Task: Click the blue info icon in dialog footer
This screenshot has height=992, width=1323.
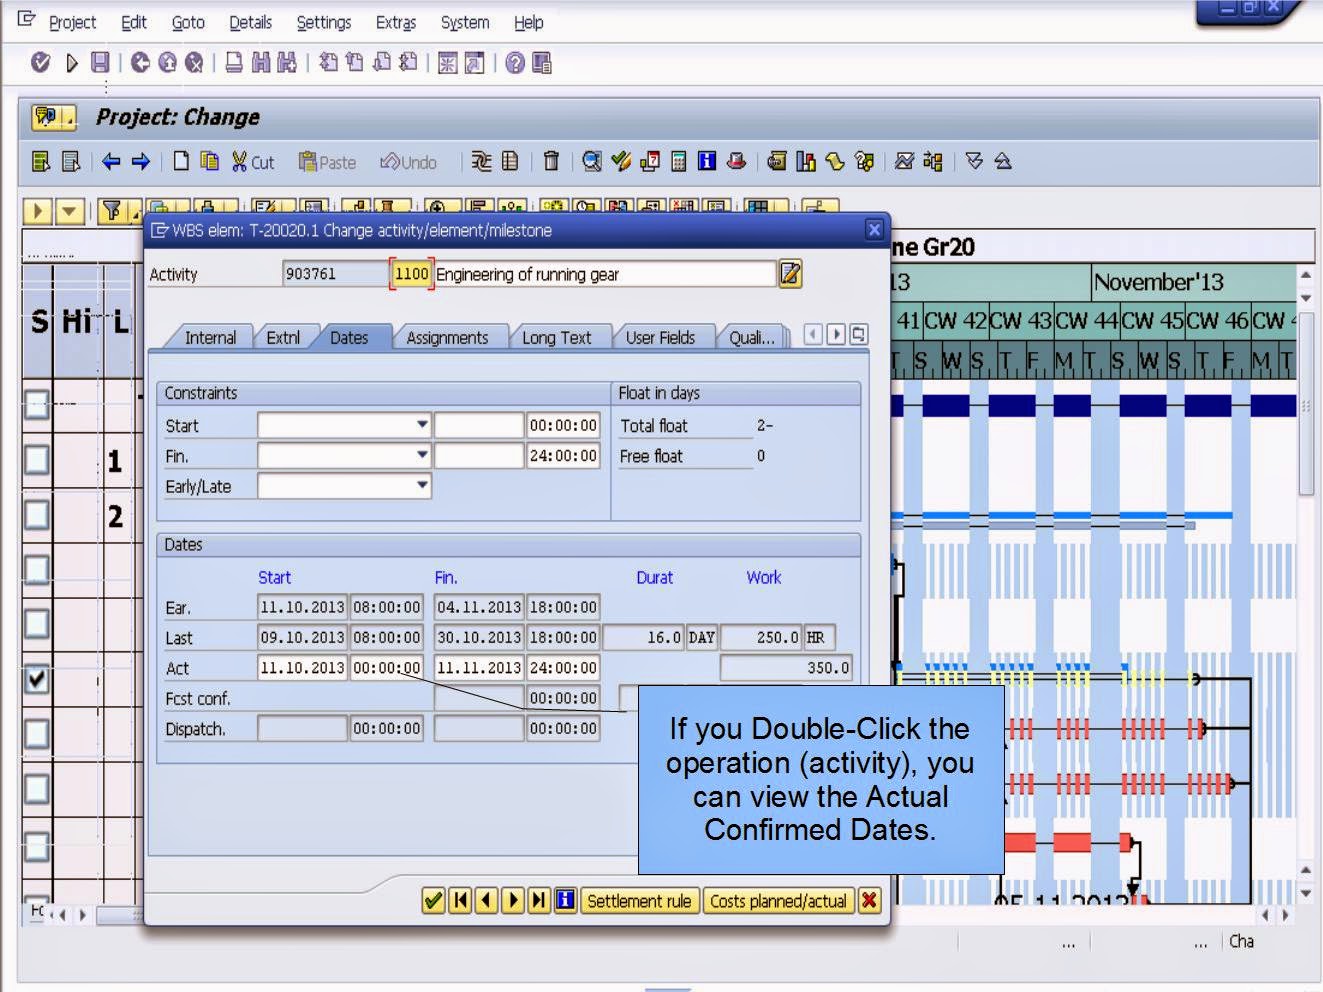Action: [x=565, y=900]
